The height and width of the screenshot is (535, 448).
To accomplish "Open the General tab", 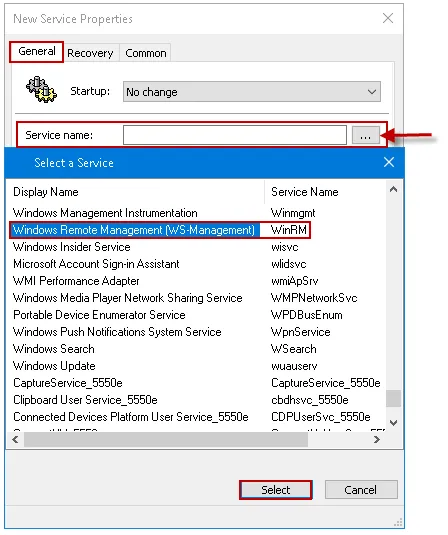I will (x=37, y=52).
